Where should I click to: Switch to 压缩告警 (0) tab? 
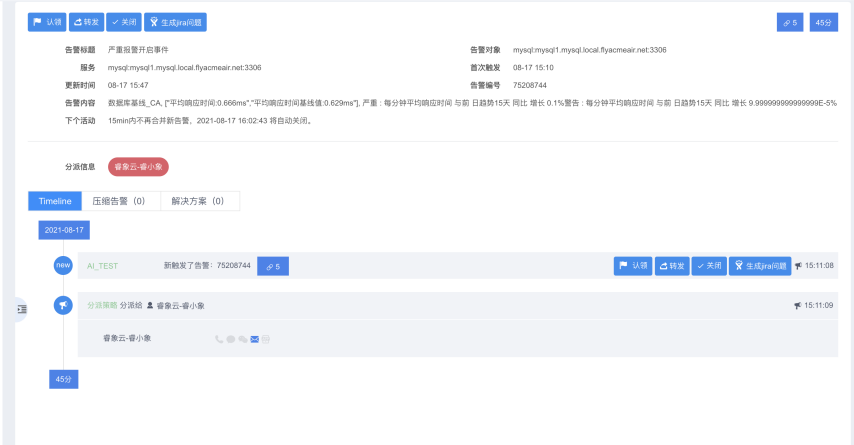coord(121,201)
